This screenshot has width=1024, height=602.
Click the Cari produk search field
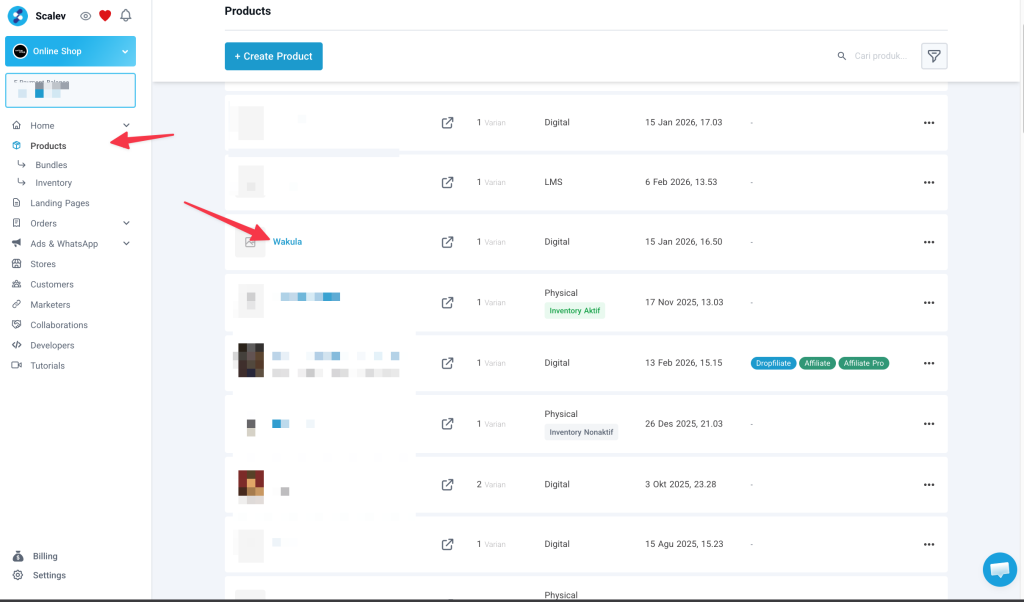tap(880, 56)
